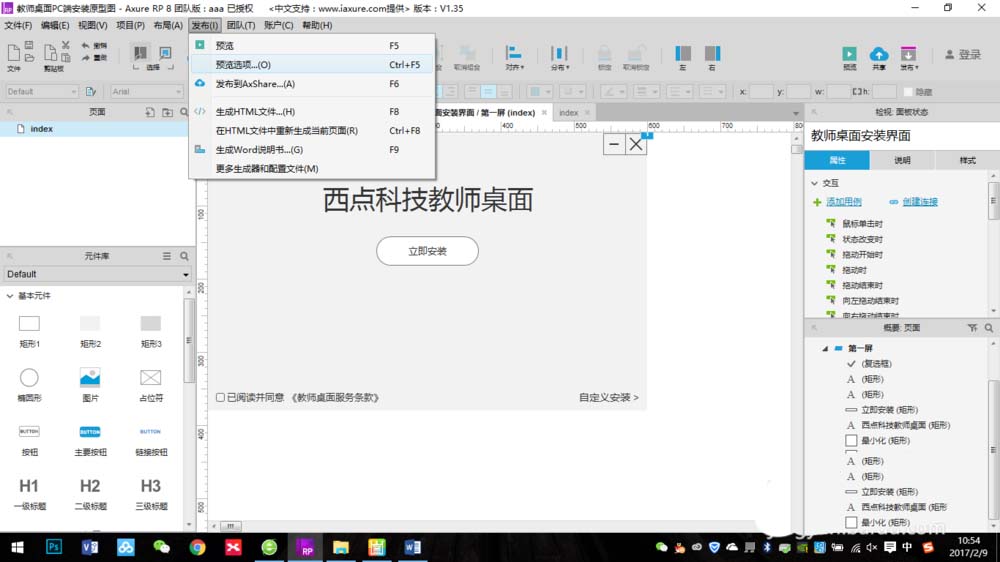The height and width of the screenshot is (562, 1000).
Task: Open the Help (帮助) menu
Action: click(316, 26)
